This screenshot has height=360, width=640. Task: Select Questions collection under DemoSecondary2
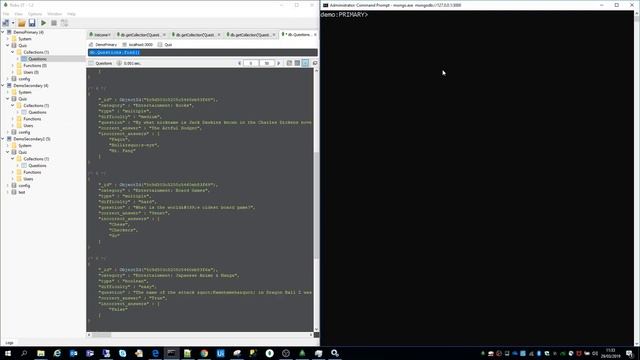pyautogui.click(x=37, y=166)
